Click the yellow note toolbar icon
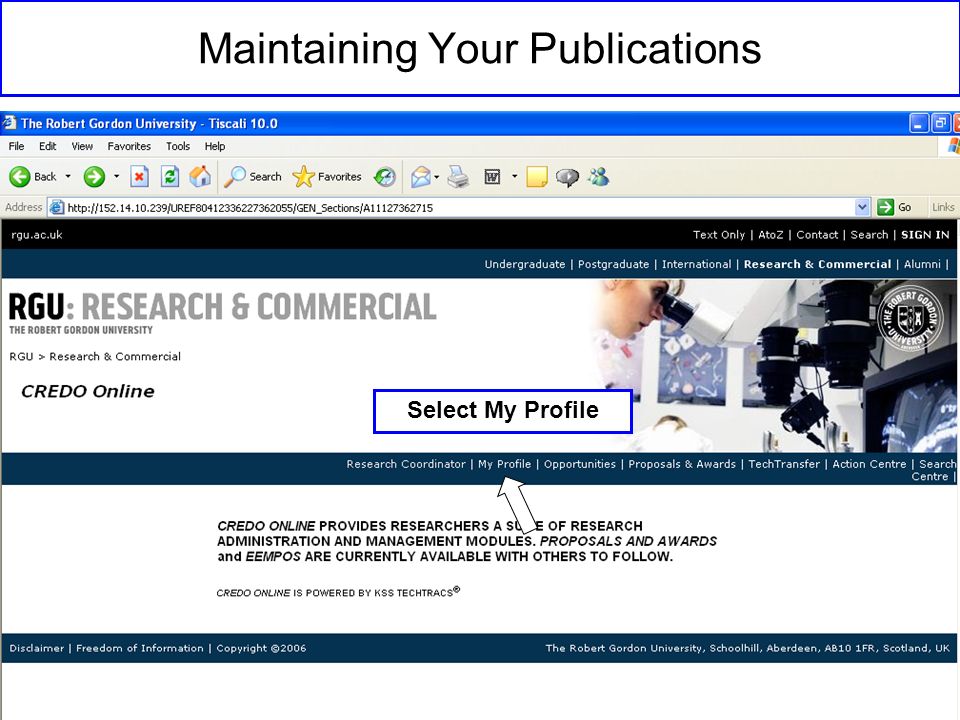Screen dimensions: 960x720 point(536,177)
